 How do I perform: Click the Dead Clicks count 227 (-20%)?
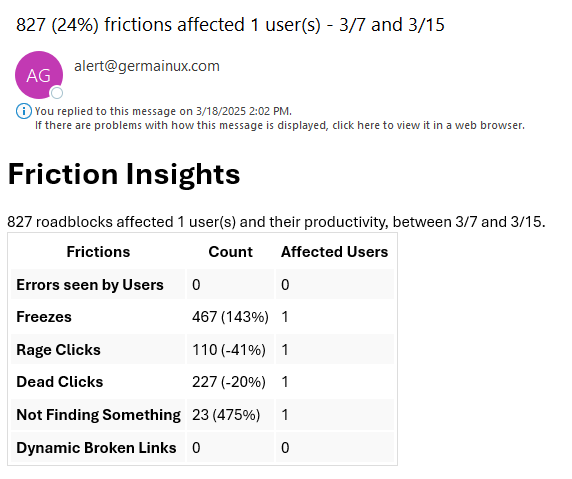coord(229,382)
